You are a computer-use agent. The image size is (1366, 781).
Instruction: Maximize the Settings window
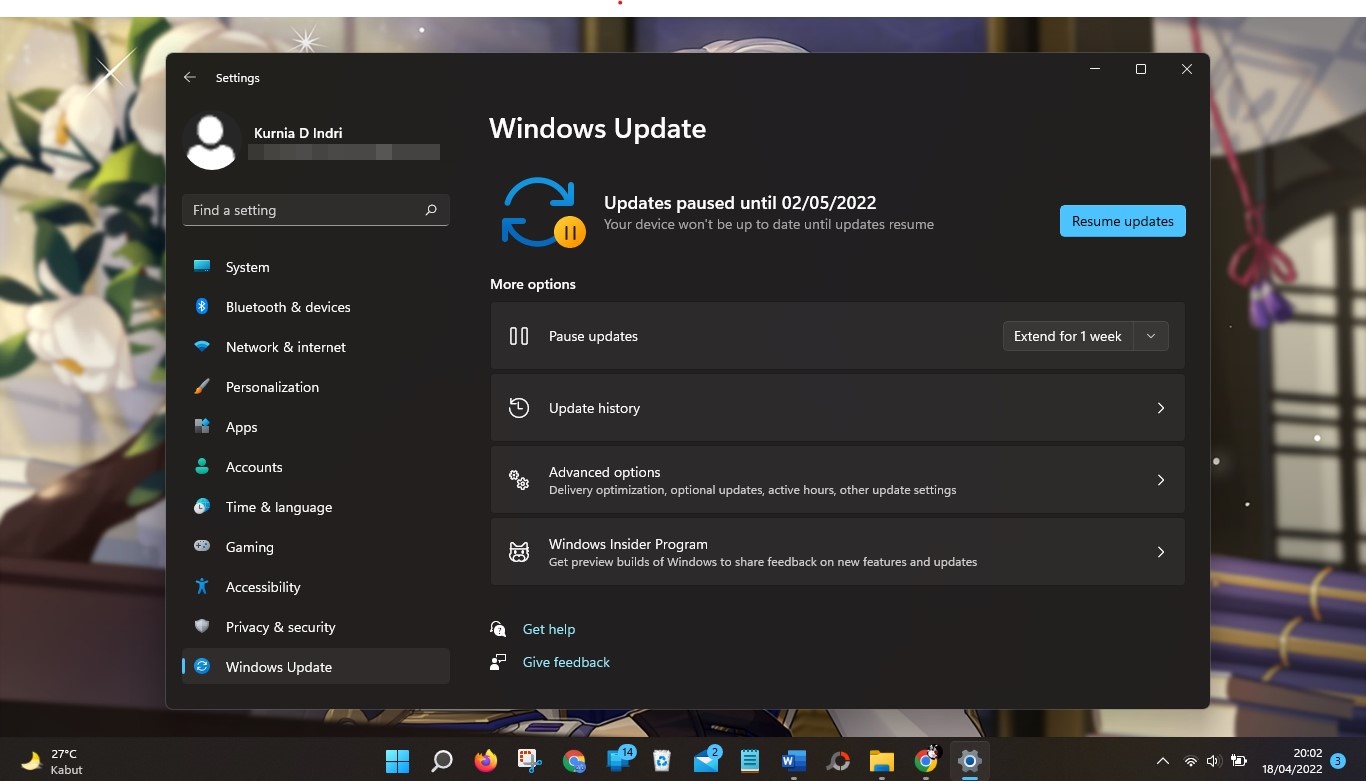coord(1141,69)
